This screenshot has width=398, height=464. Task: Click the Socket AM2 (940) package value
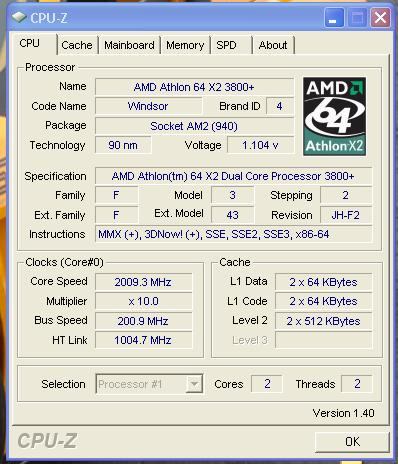[194, 126]
